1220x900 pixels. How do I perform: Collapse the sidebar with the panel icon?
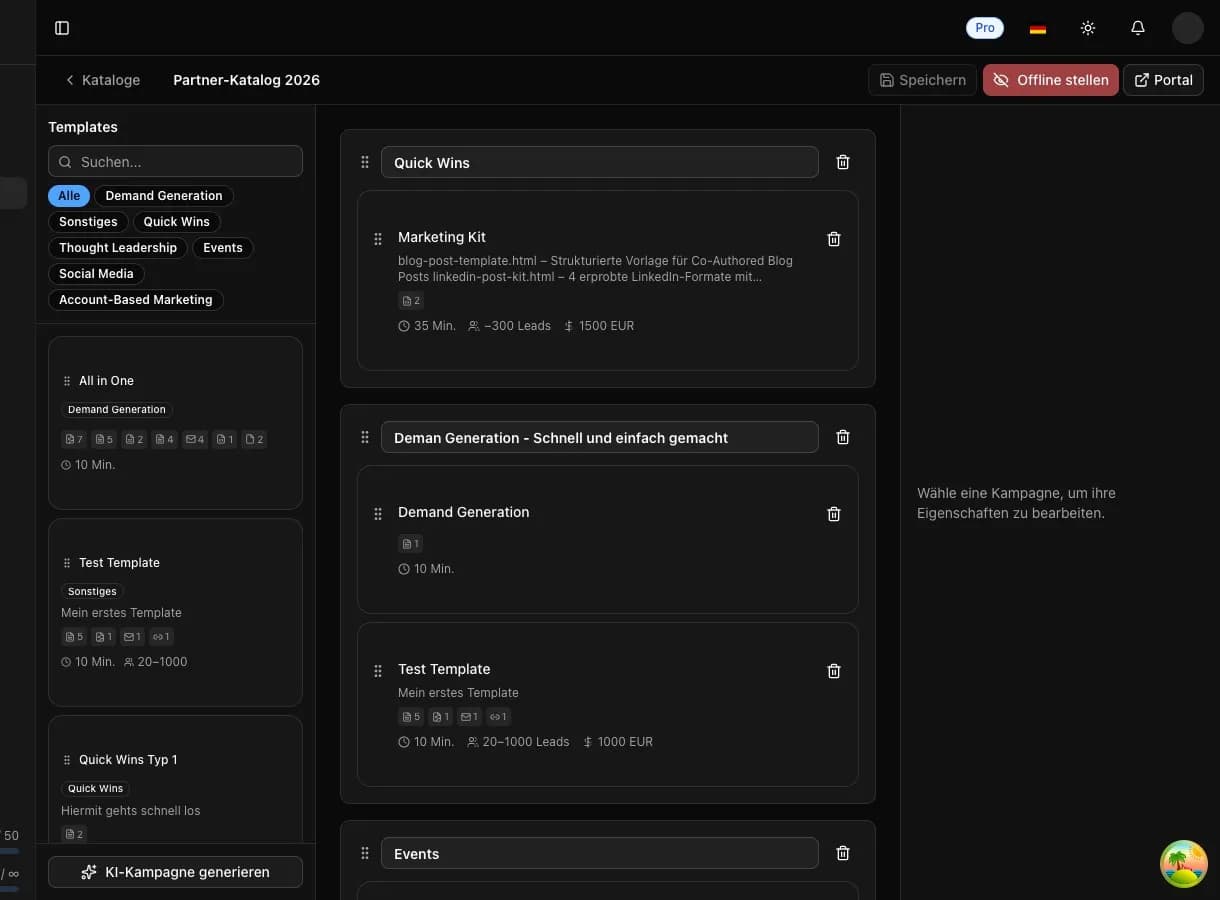click(x=62, y=27)
